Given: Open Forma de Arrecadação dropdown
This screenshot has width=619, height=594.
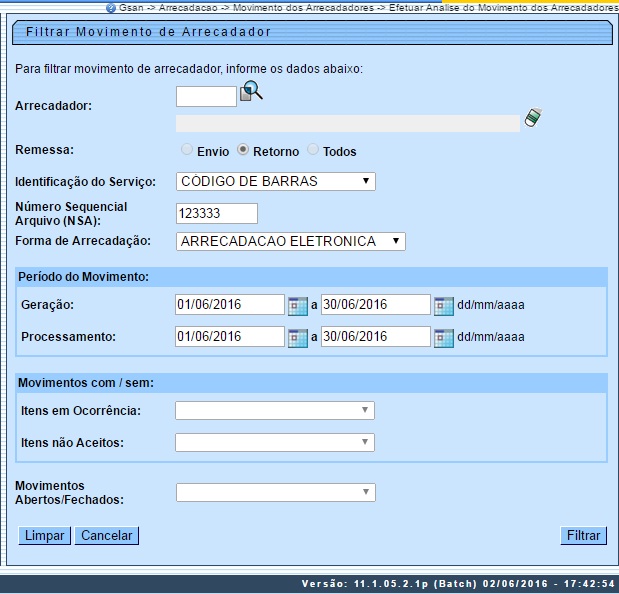Looking at the screenshot, I should click(x=291, y=241).
